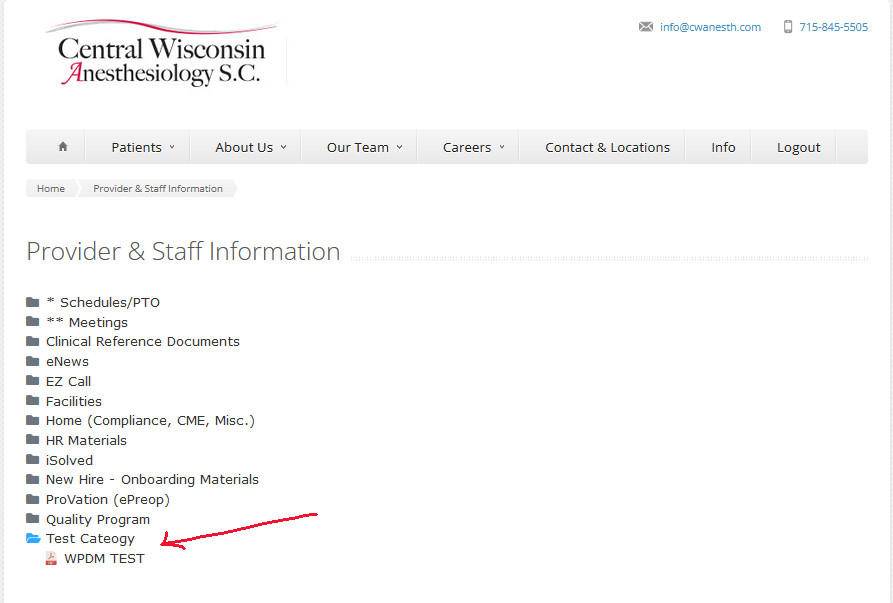
Task: Click Provider & Staff Information breadcrumb
Action: coord(158,188)
